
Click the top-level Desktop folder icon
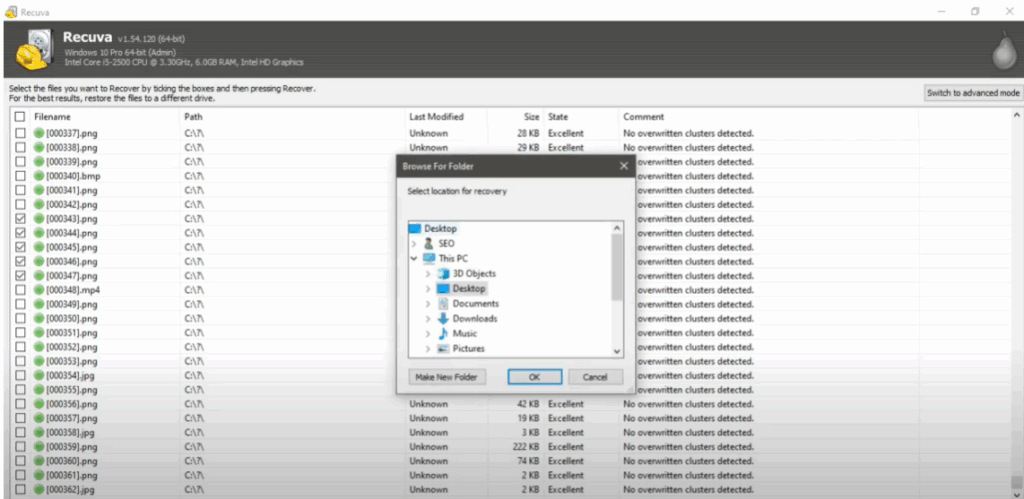[x=415, y=229]
